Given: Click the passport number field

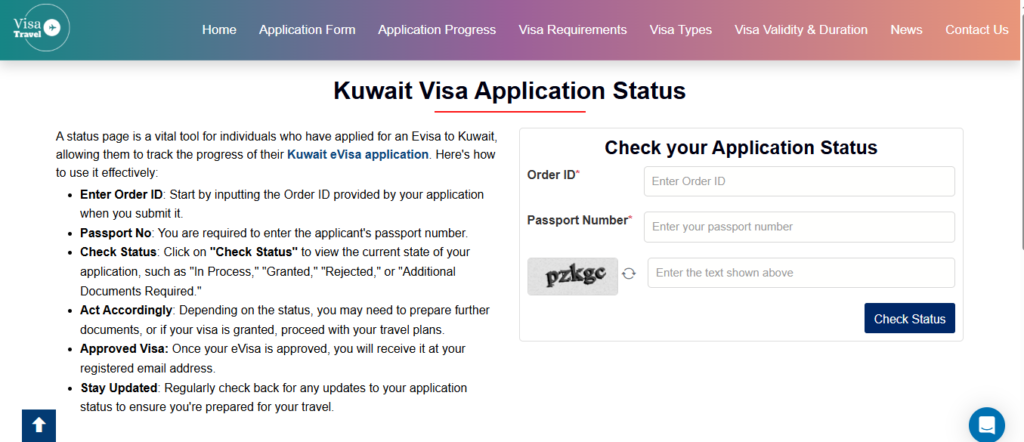Looking at the screenshot, I should [x=799, y=227].
